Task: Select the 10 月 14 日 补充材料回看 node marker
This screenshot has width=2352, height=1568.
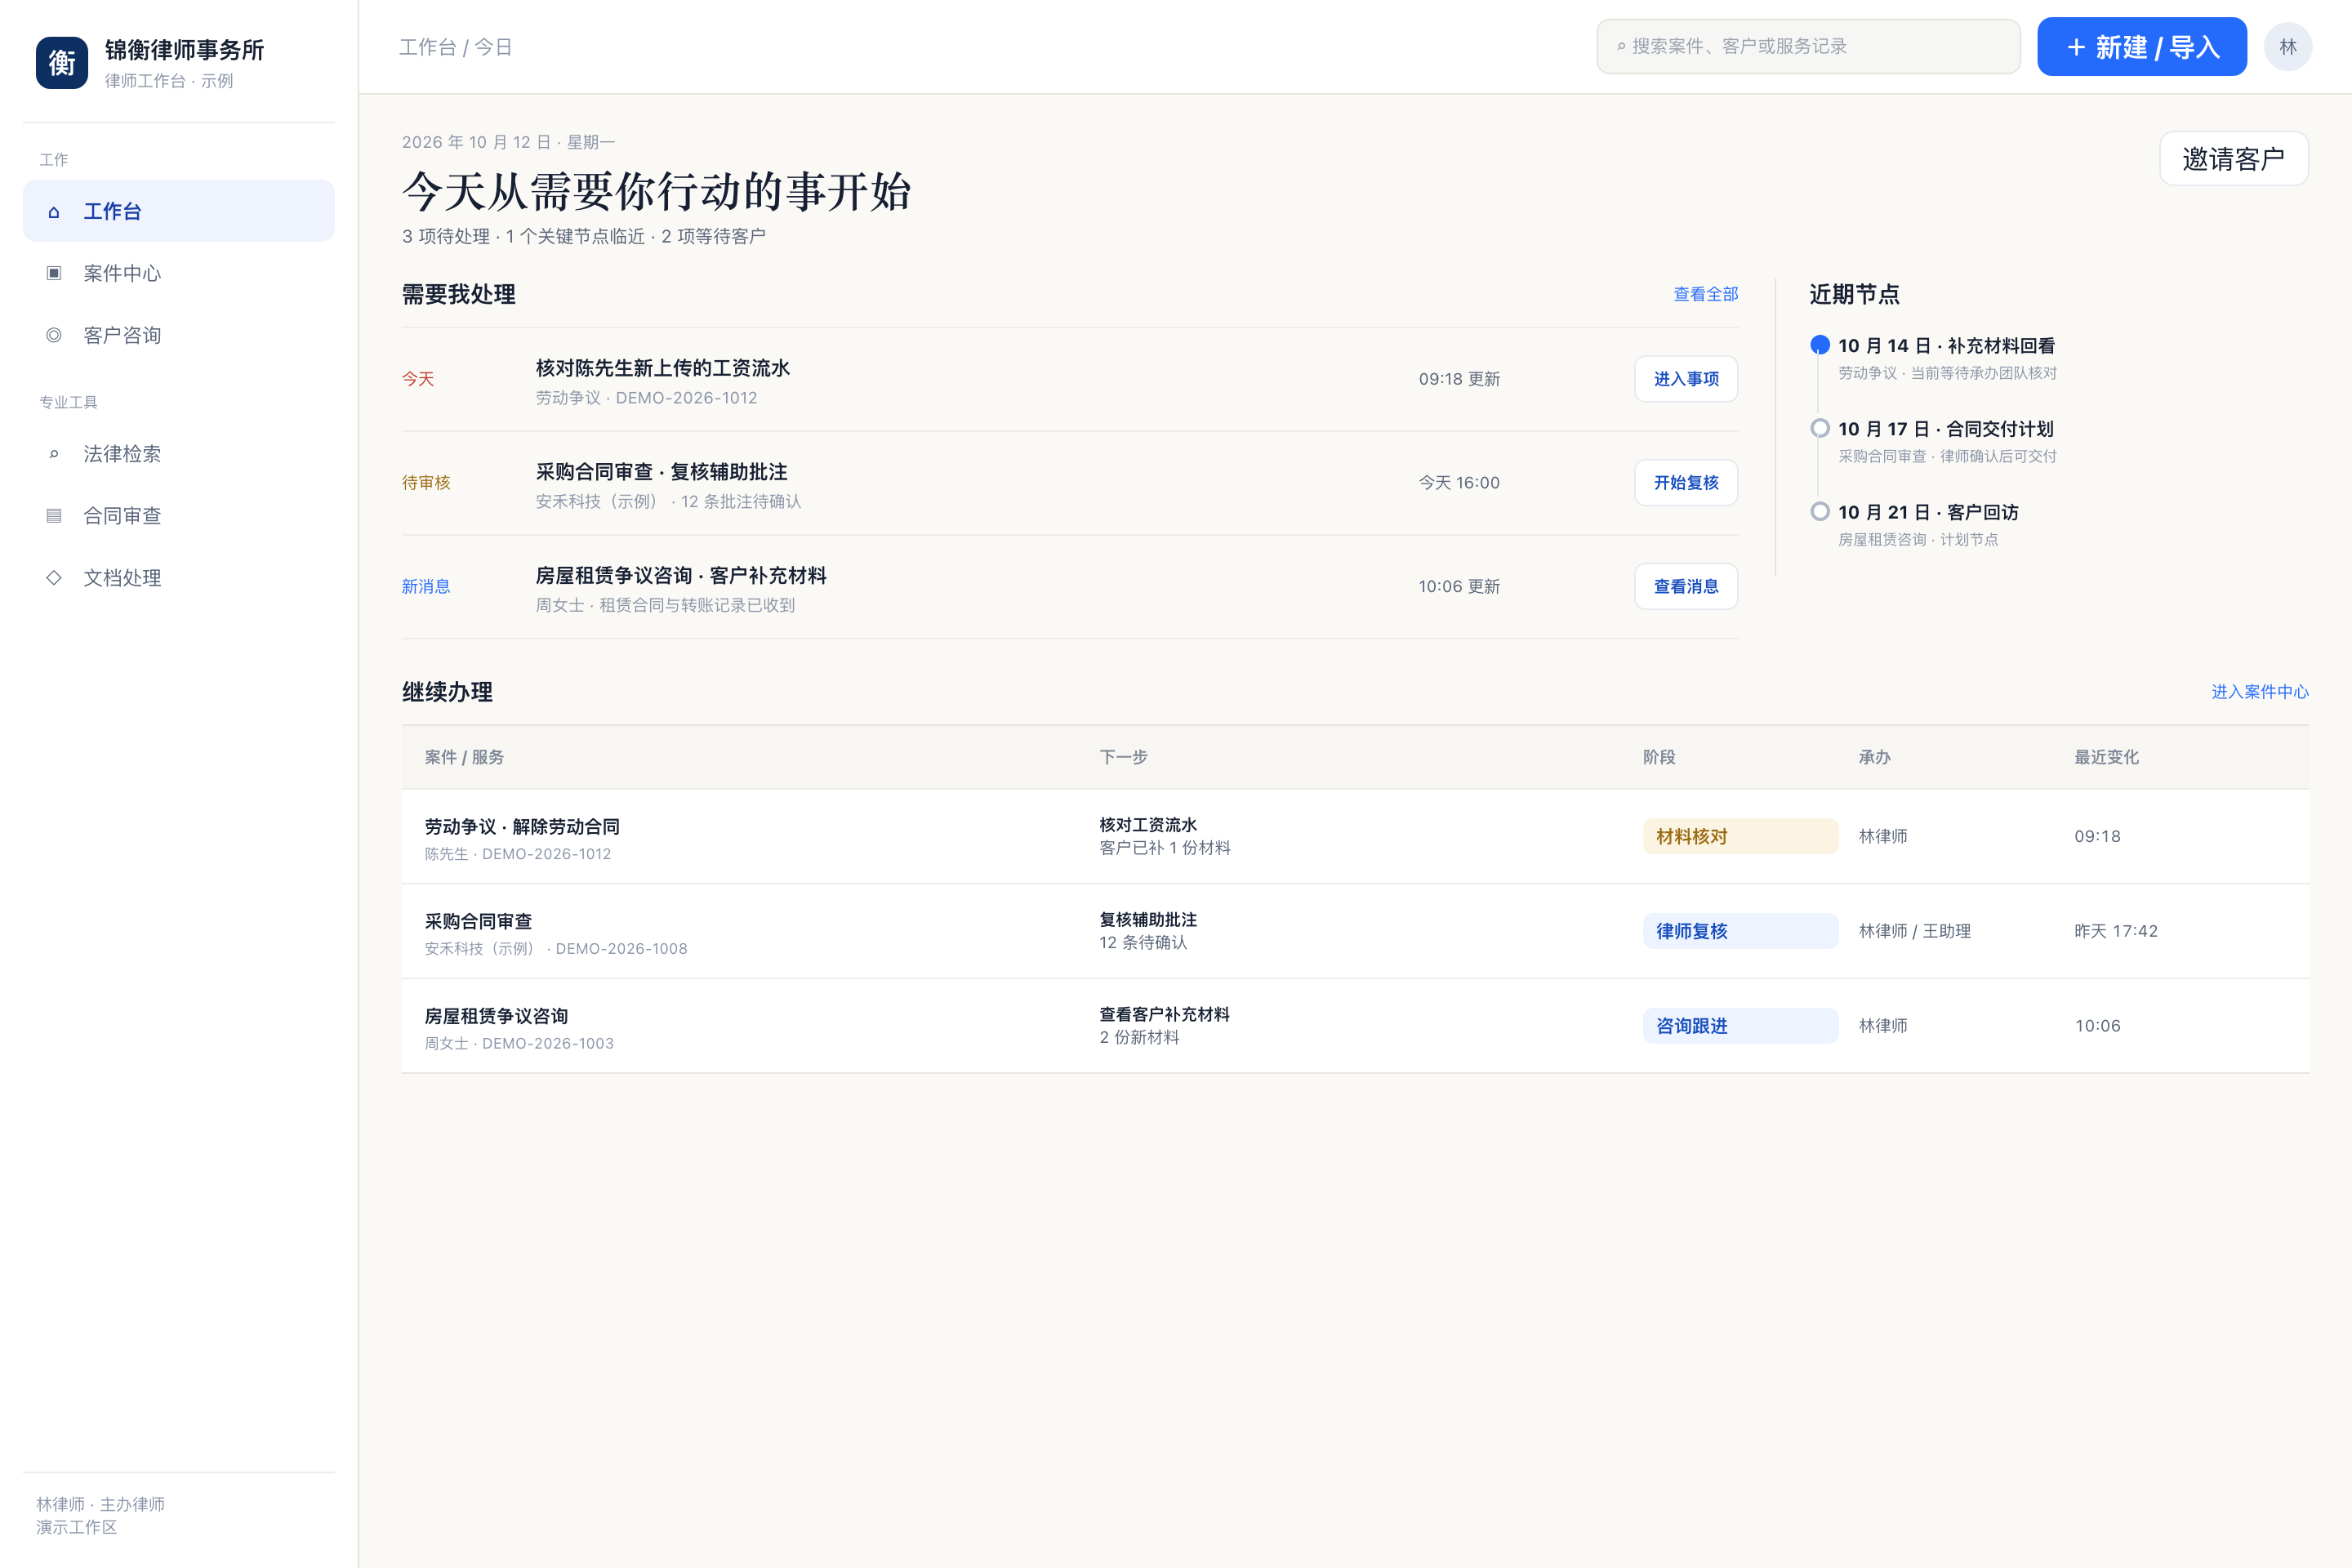Action: pyautogui.click(x=1820, y=345)
